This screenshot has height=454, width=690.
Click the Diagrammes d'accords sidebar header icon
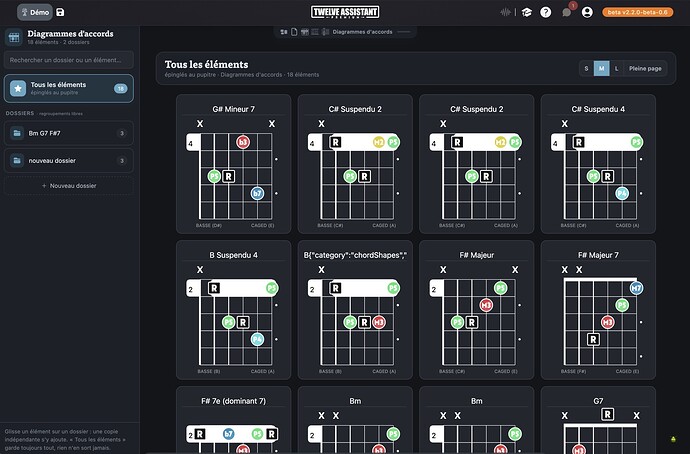pyautogui.click(x=14, y=37)
